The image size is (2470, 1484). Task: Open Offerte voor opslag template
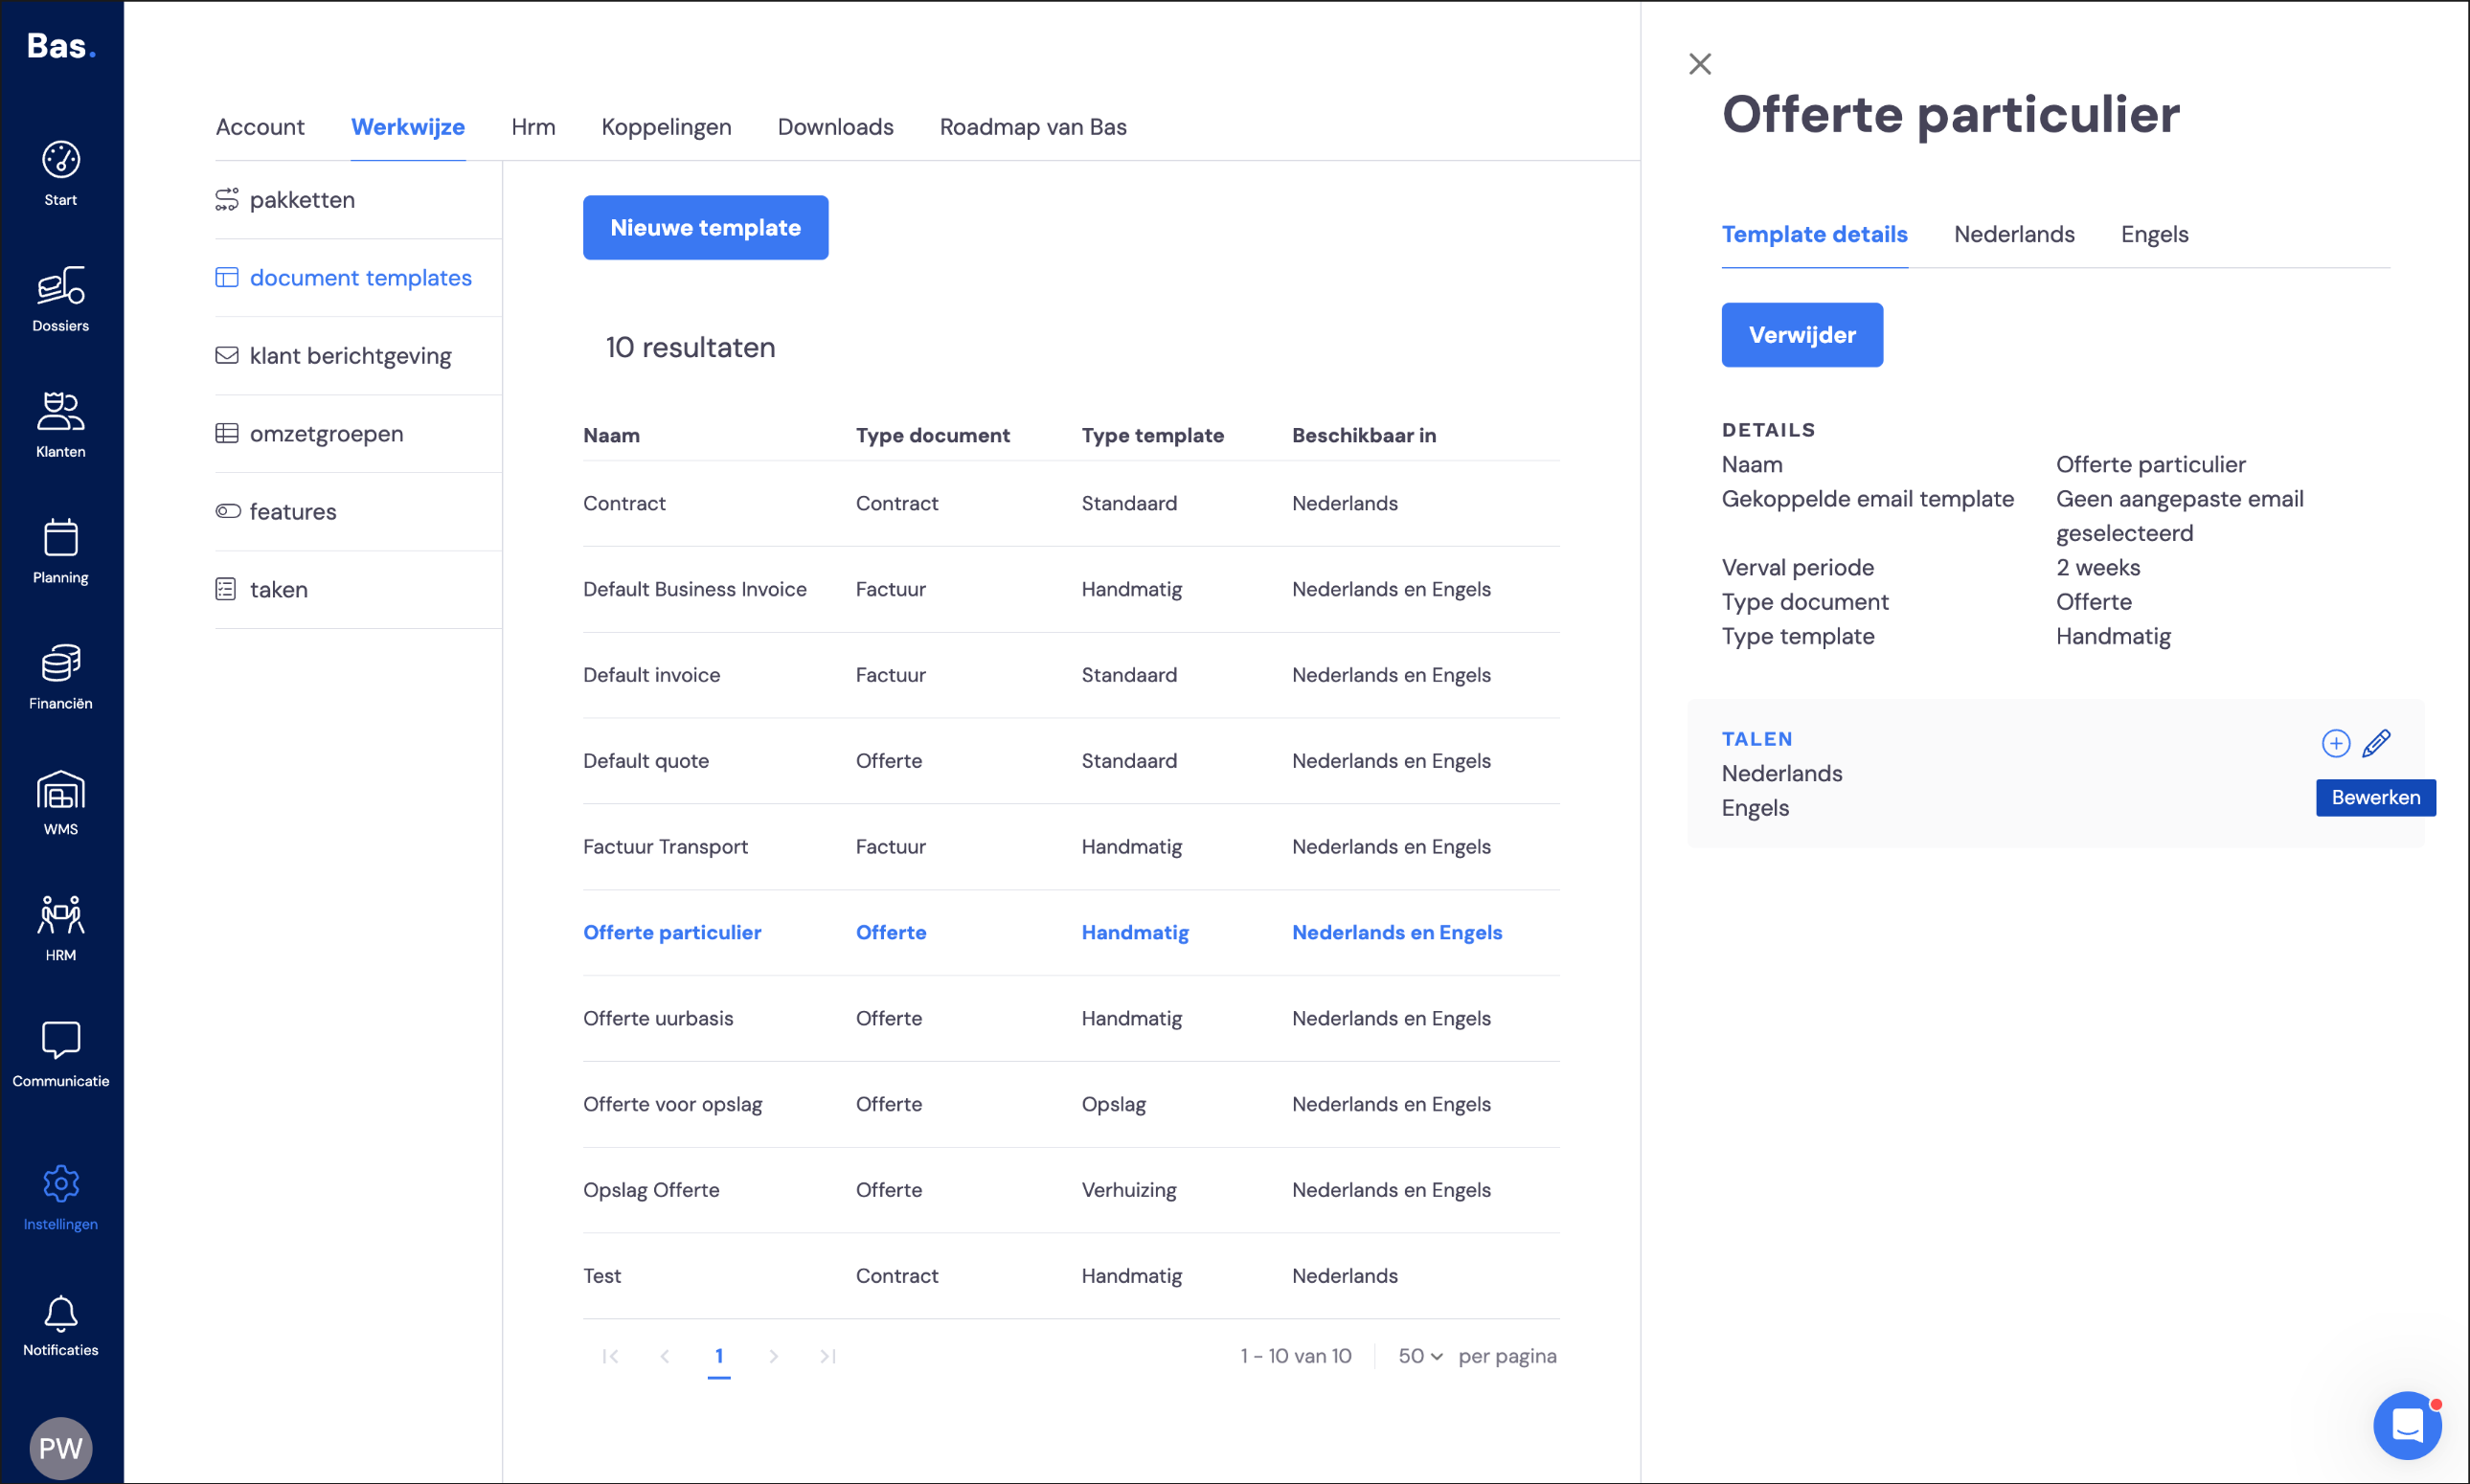(1071, 1105)
